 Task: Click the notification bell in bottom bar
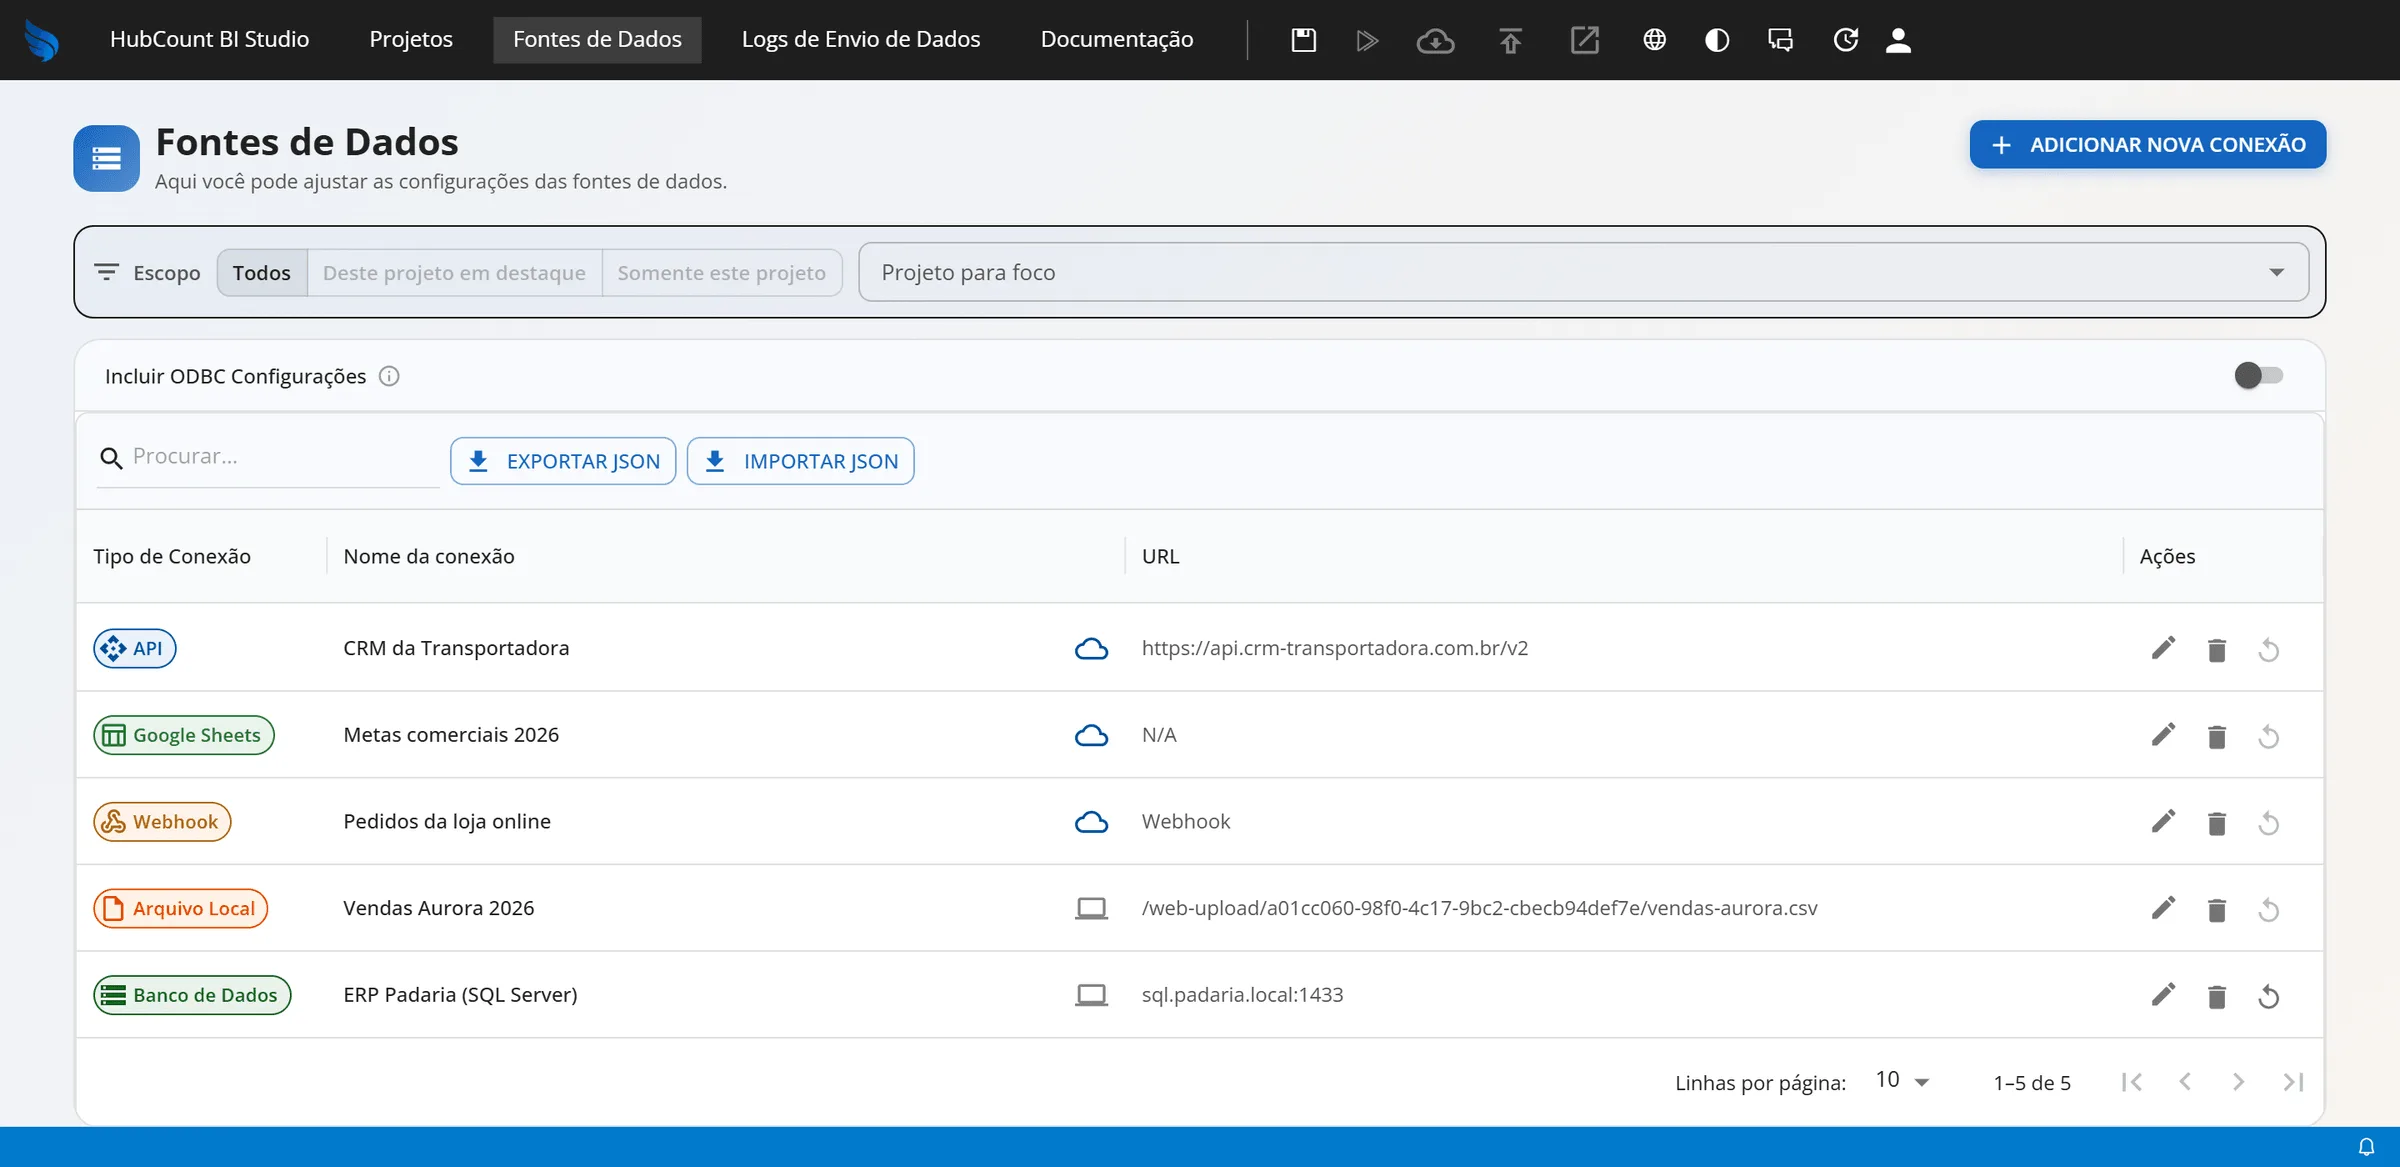[x=2366, y=1147]
